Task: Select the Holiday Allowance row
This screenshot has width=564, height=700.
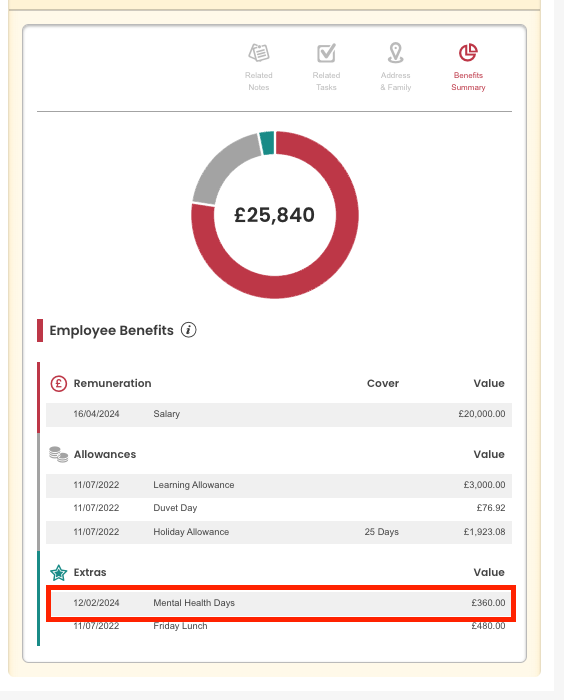Action: [279, 532]
